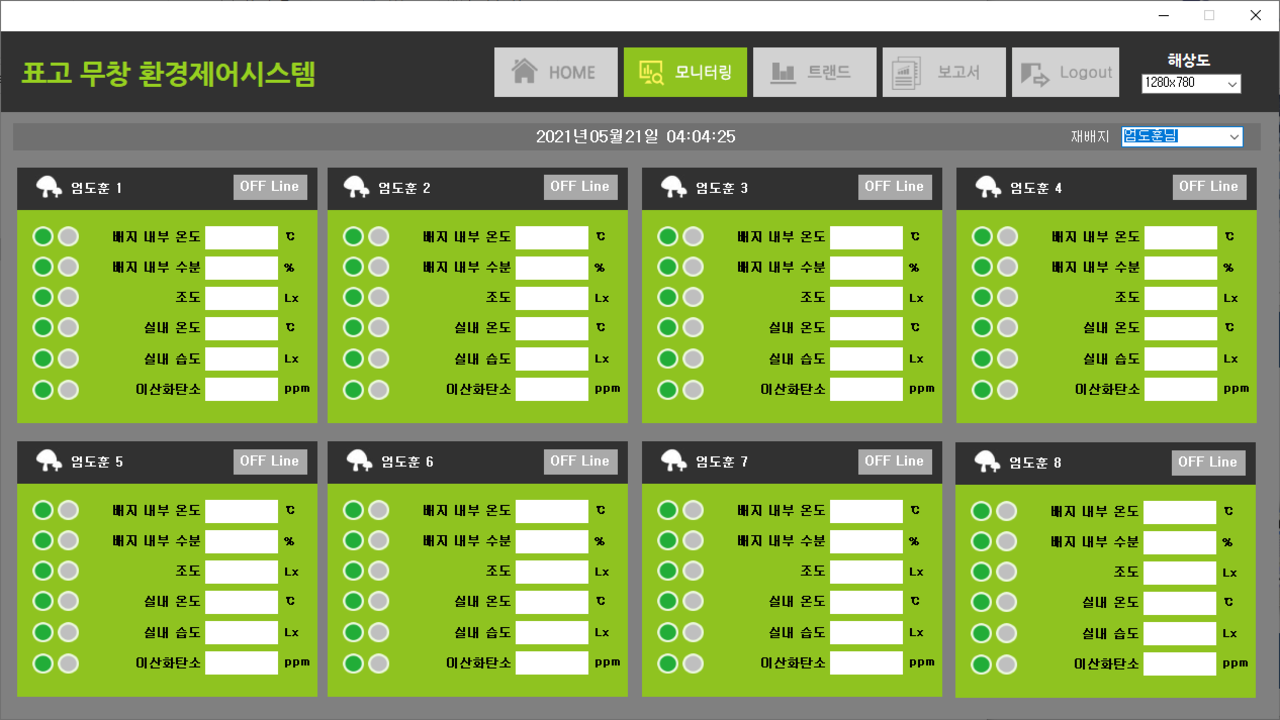Click green indicator for 배지 내부 수분 in 엄도훈 3

[667, 267]
